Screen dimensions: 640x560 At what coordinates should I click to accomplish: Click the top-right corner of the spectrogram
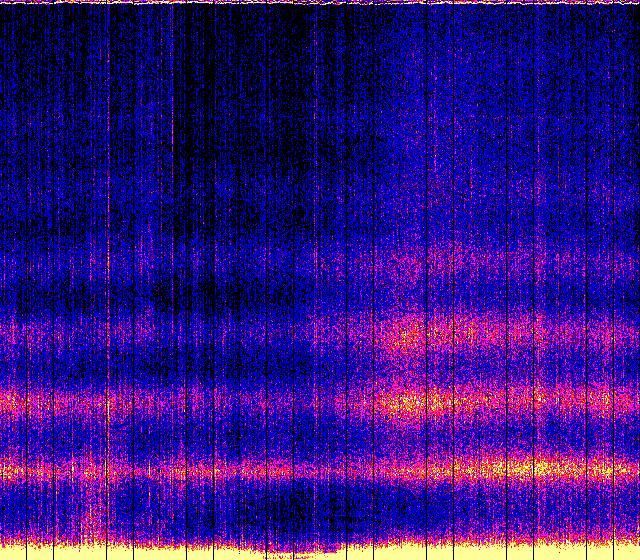(x=636, y=3)
